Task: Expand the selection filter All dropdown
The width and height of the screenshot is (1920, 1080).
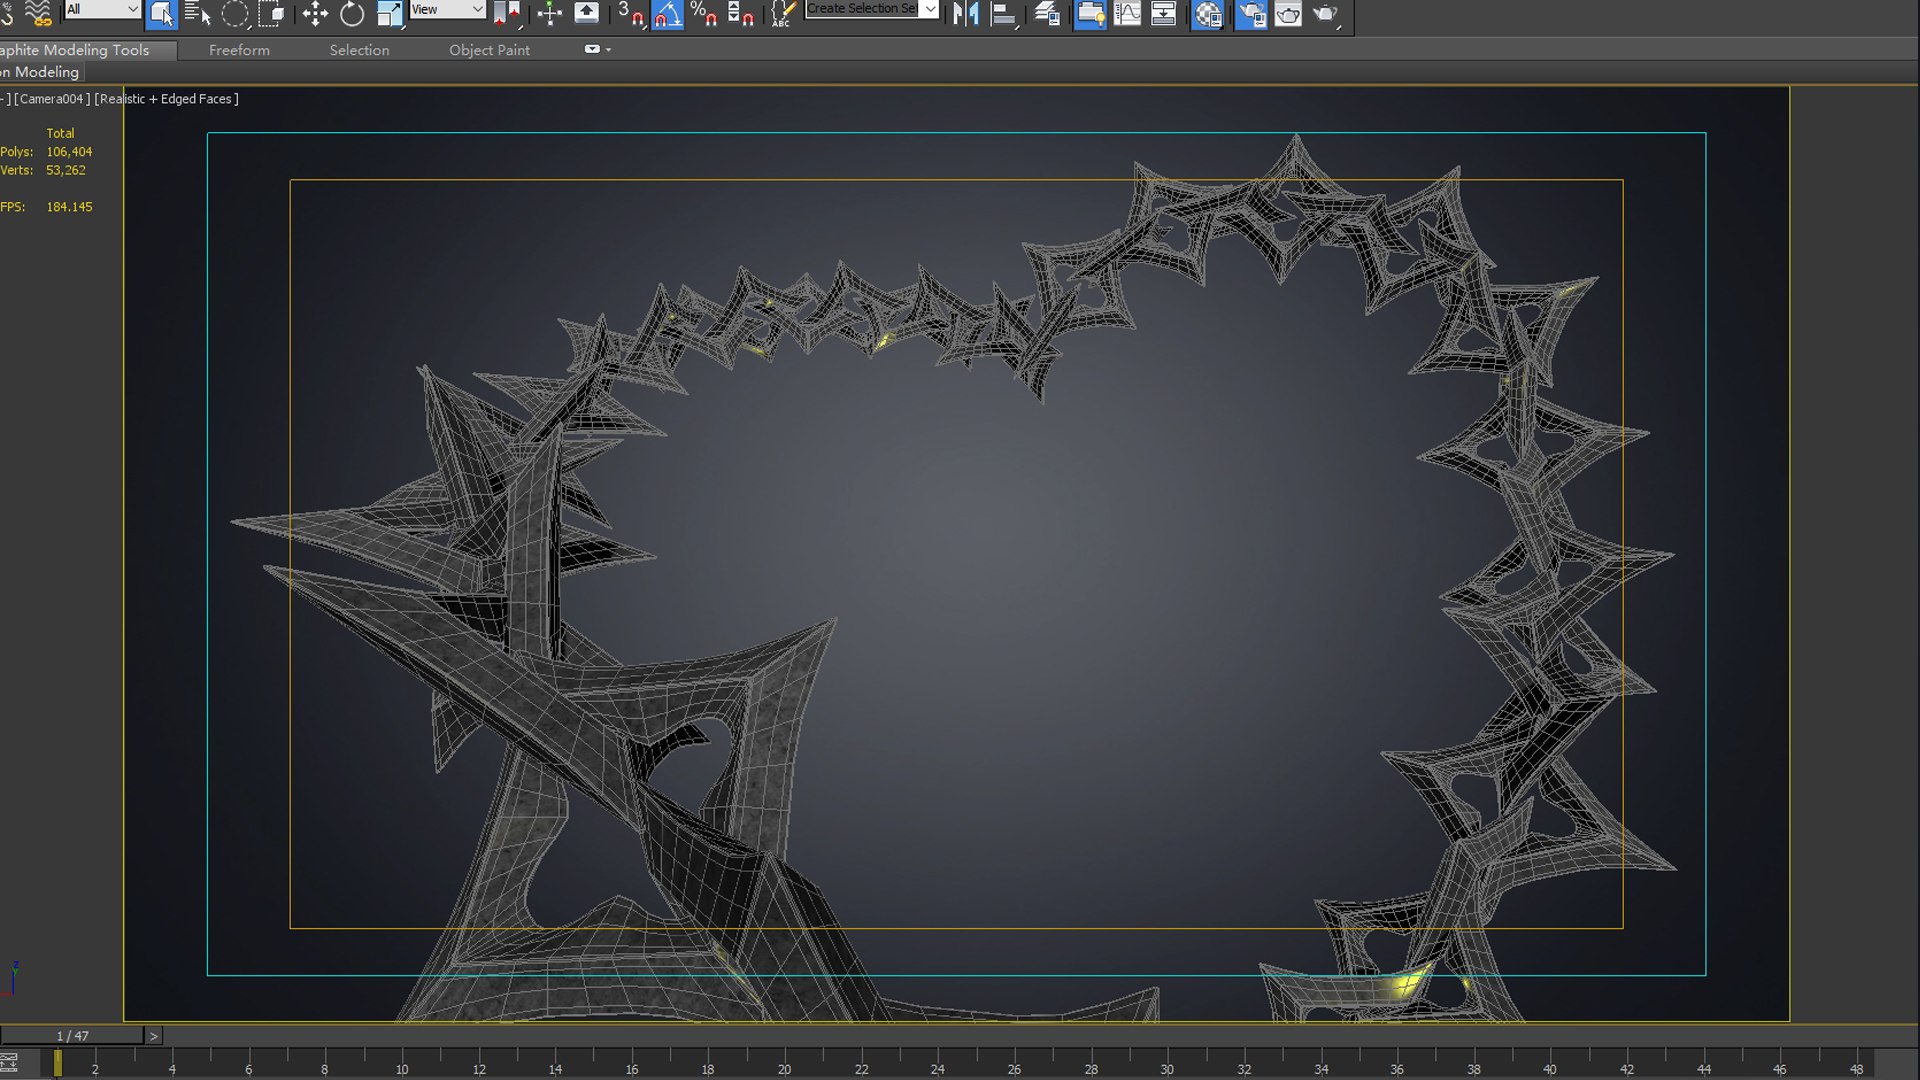Action: (132, 9)
